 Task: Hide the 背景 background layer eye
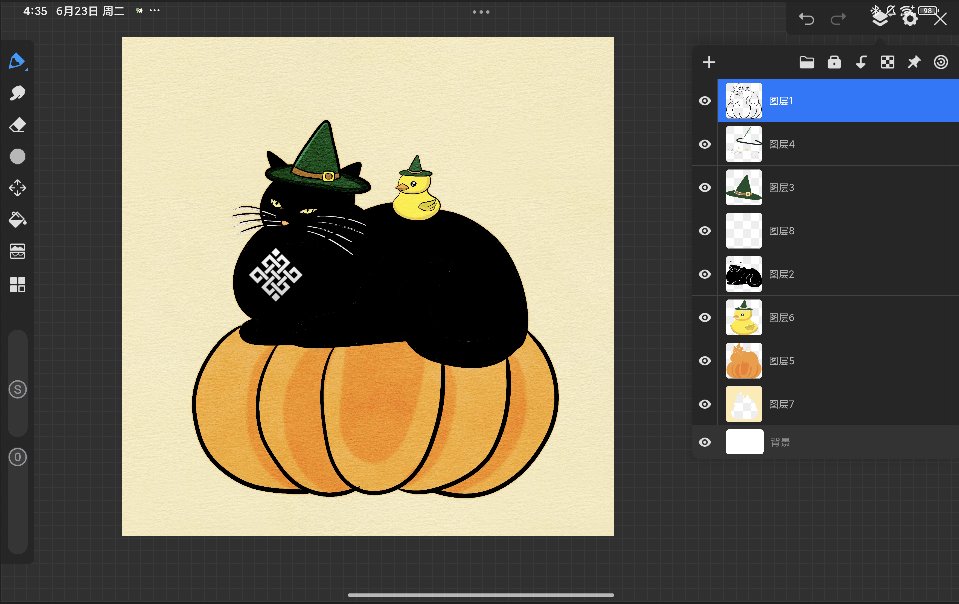pyautogui.click(x=705, y=442)
